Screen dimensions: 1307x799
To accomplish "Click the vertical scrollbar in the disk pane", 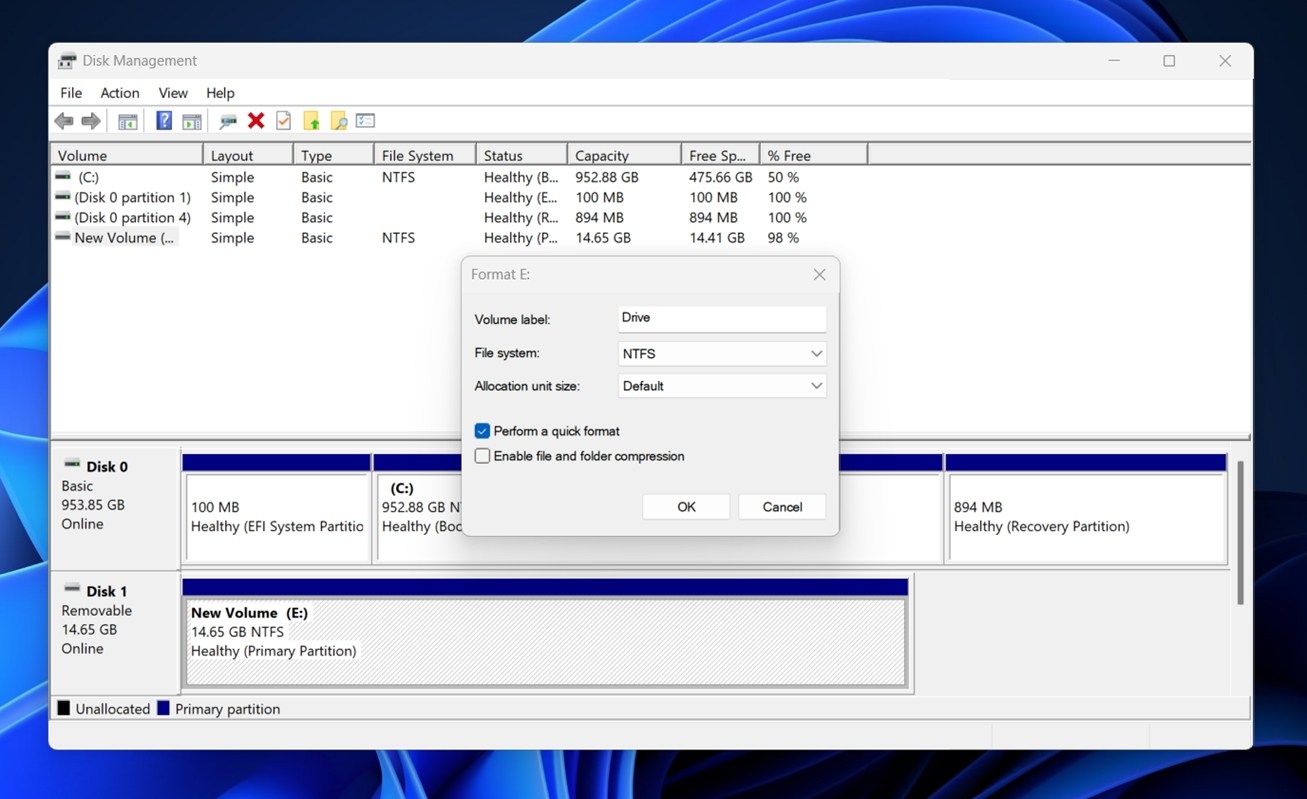I will [x=1240, y=532].
